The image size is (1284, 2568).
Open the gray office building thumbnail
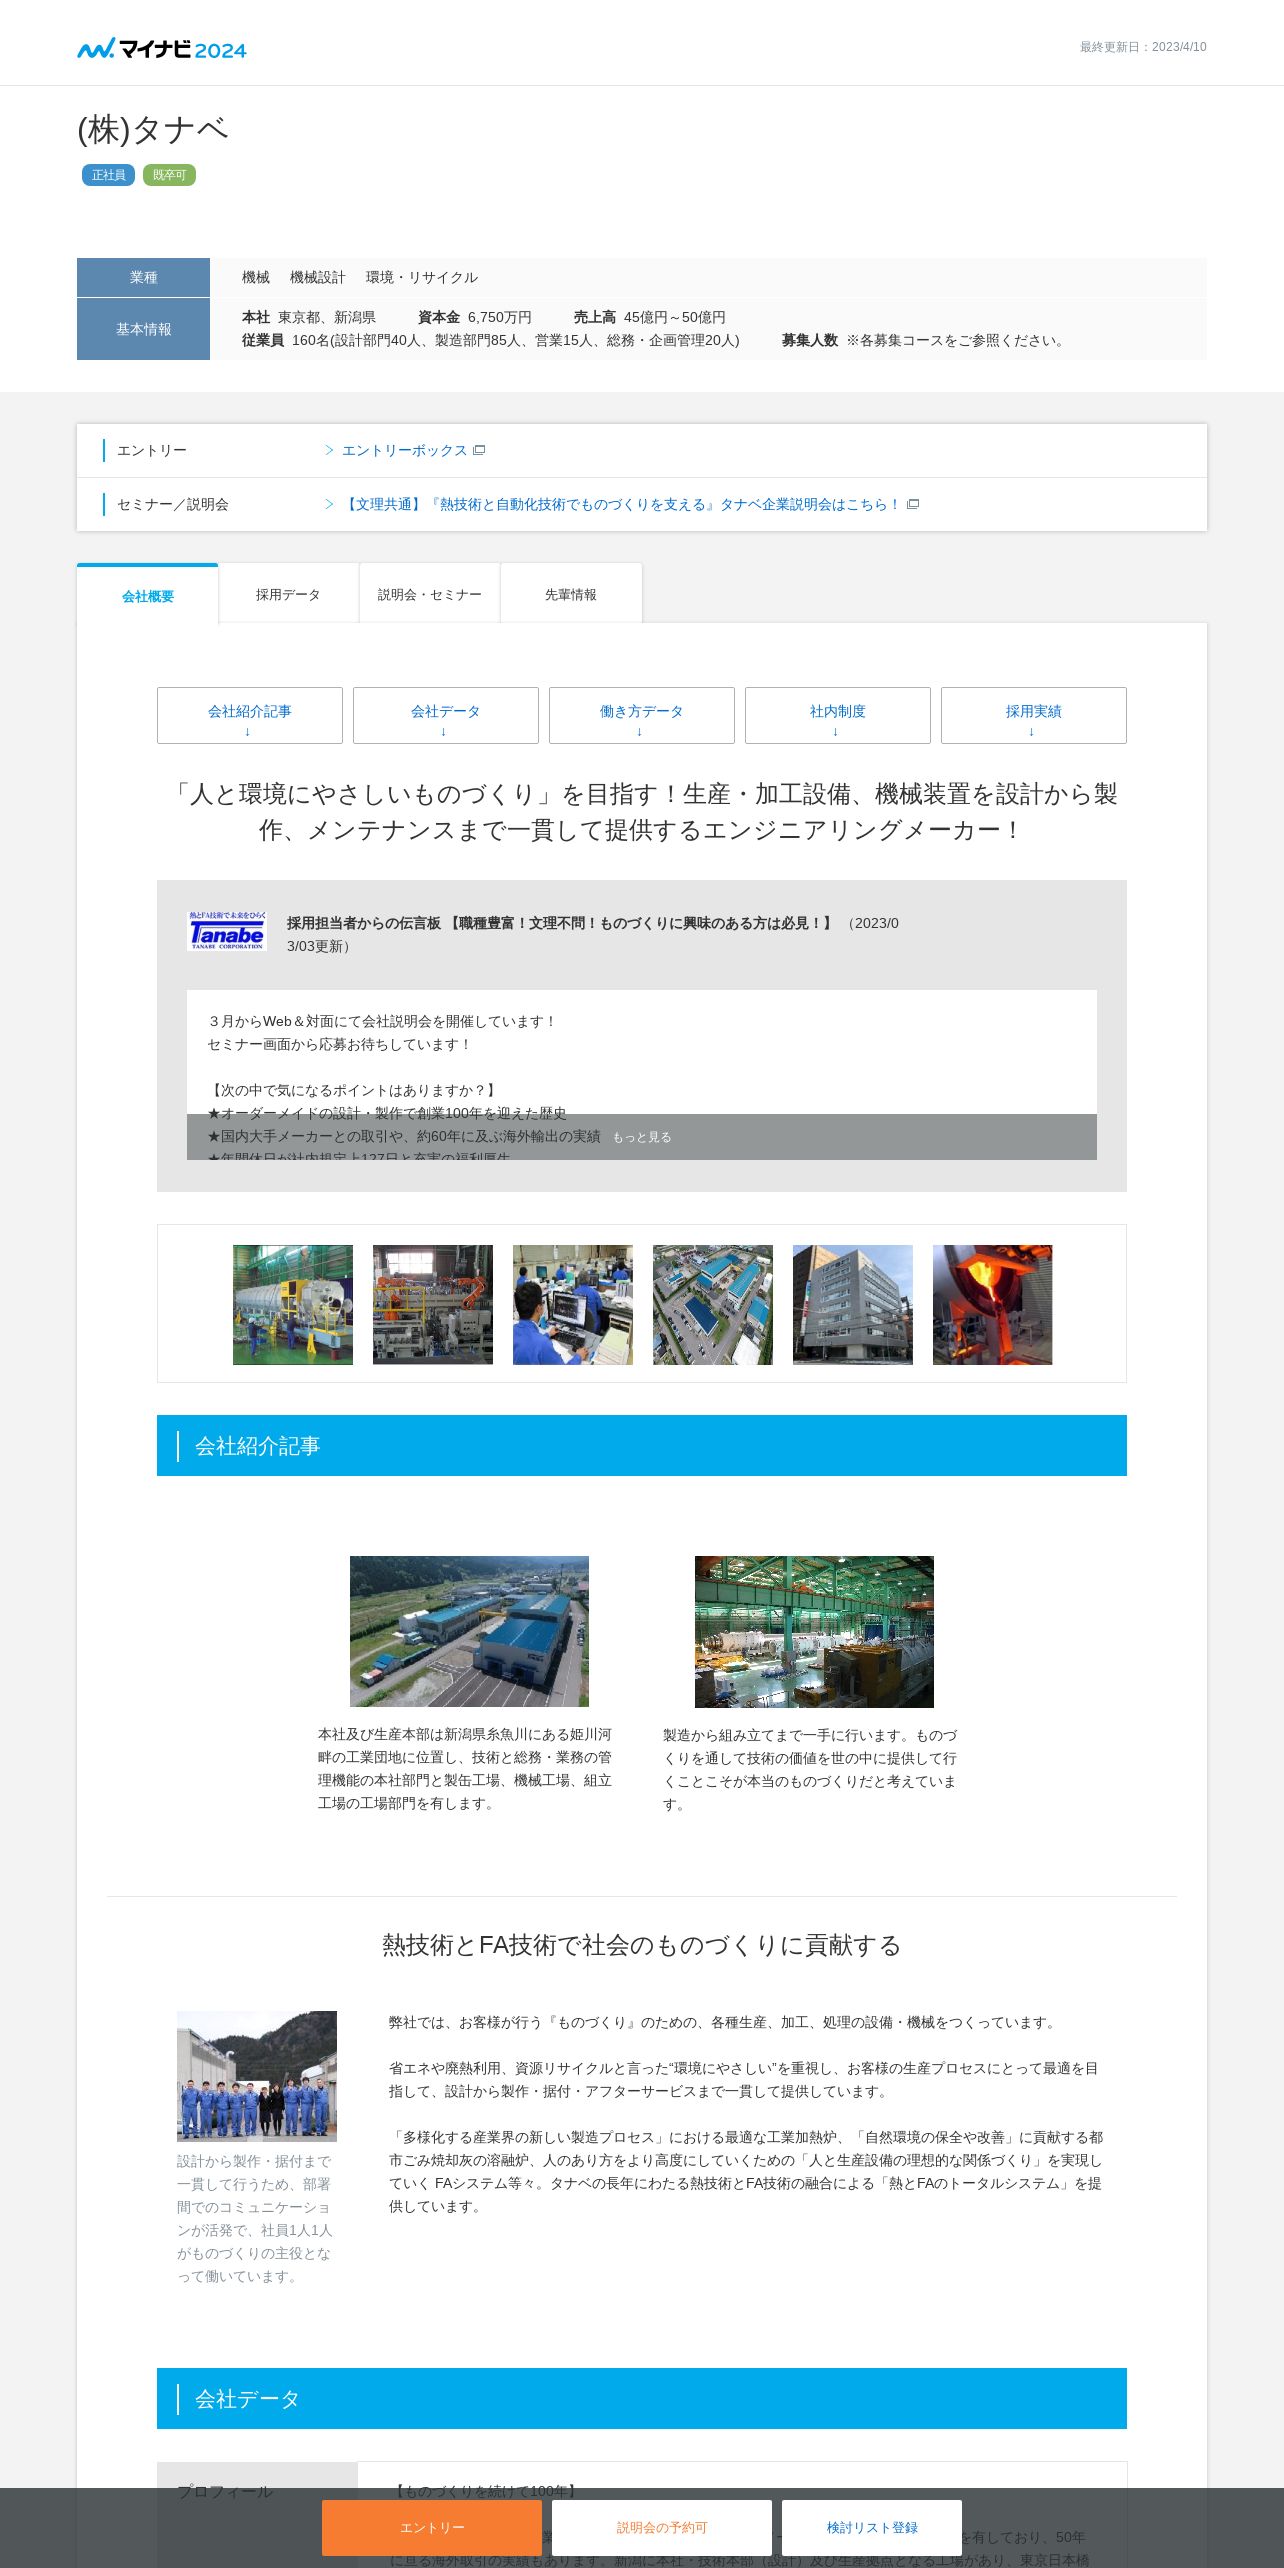(x=853, y=1305)
